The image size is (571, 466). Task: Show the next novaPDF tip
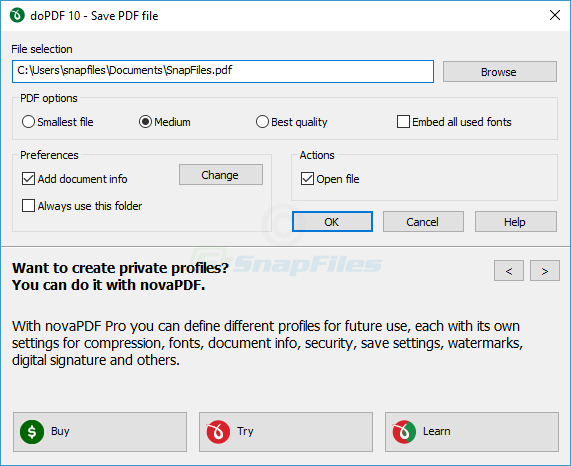pos(545,270)
